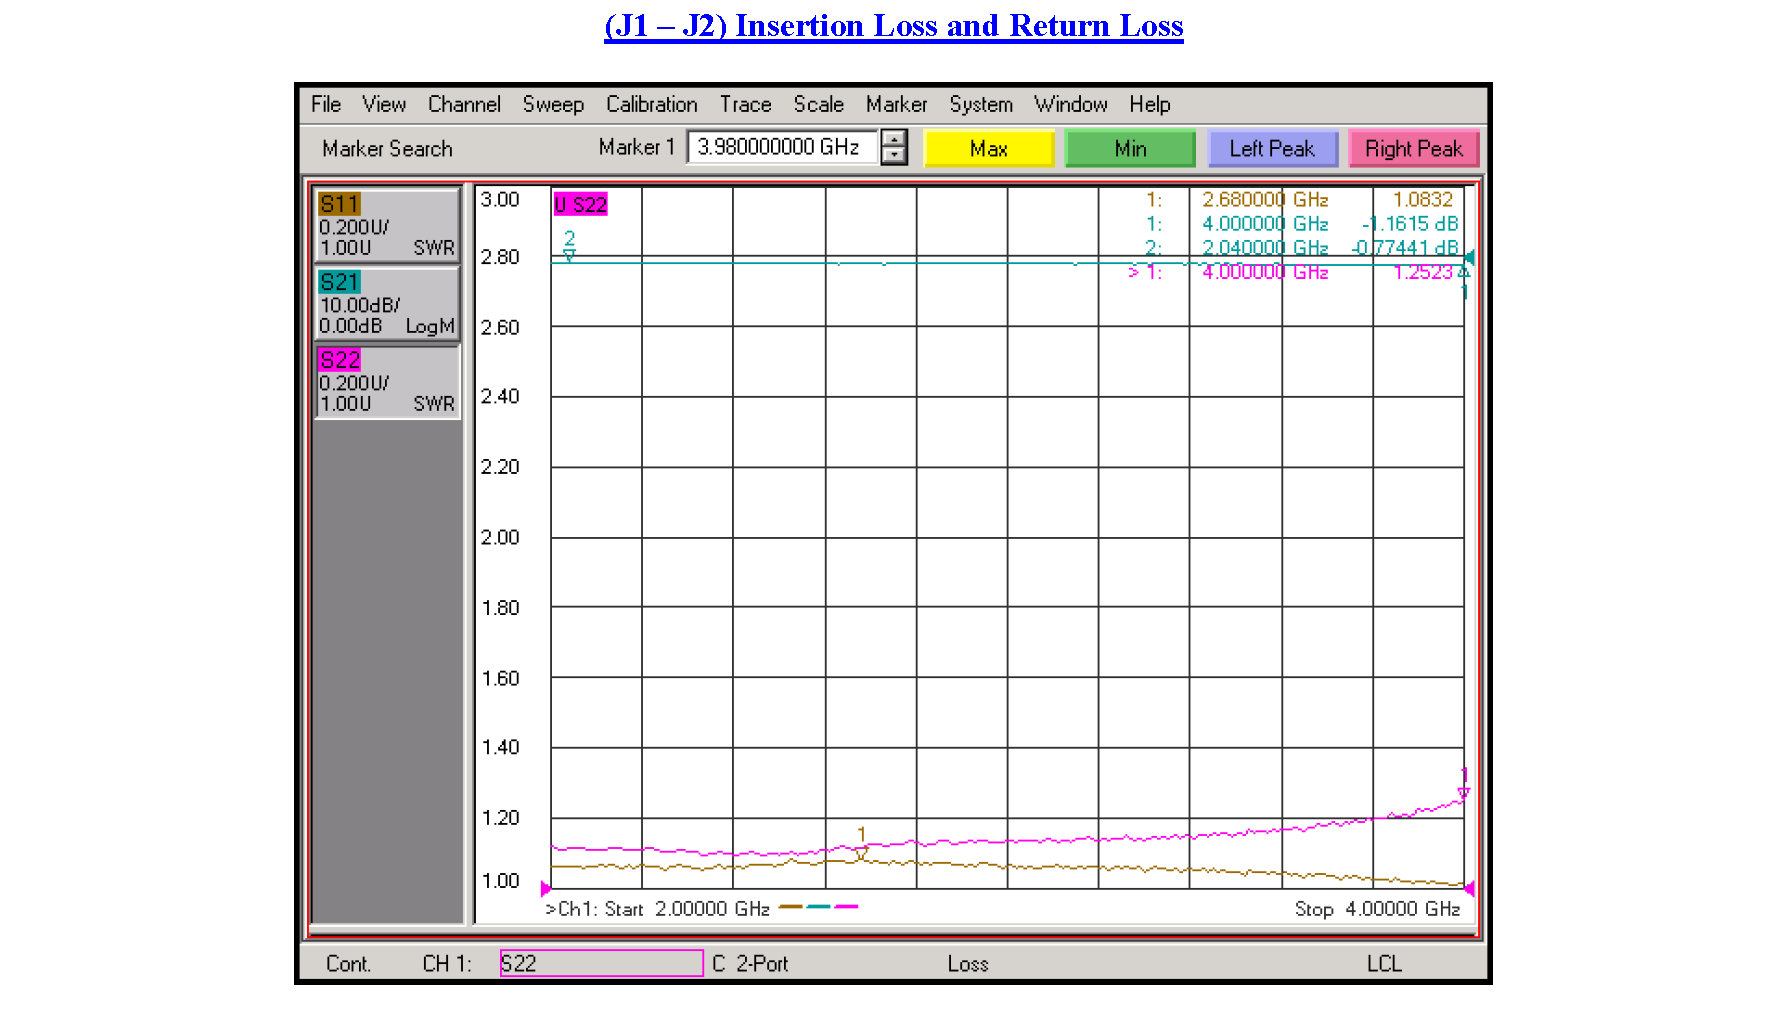The image size is (1786, 1015).
Task: Click the Marker 1 frequency up arrow
Action: click(893, 140)
